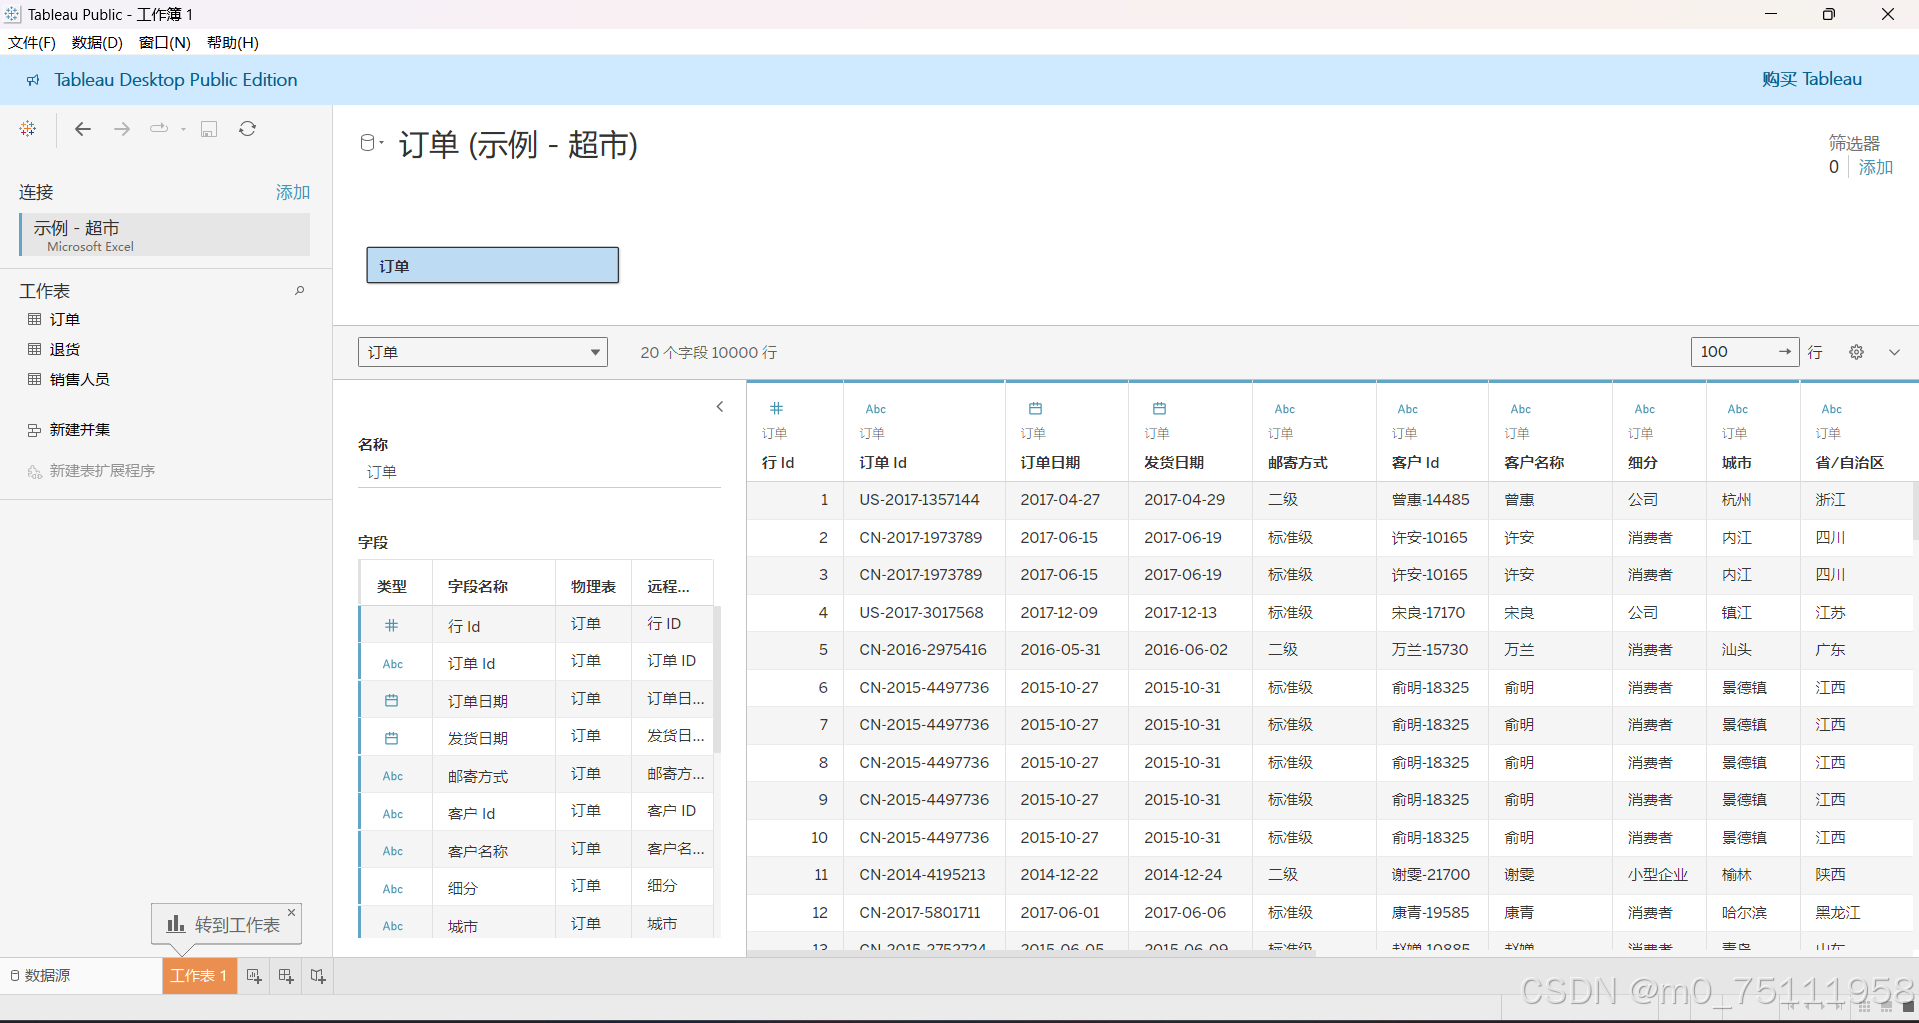Click the announcement icon in the blue banner
This screenshot has width=1919, height=1023.
[x=33, y=80]
